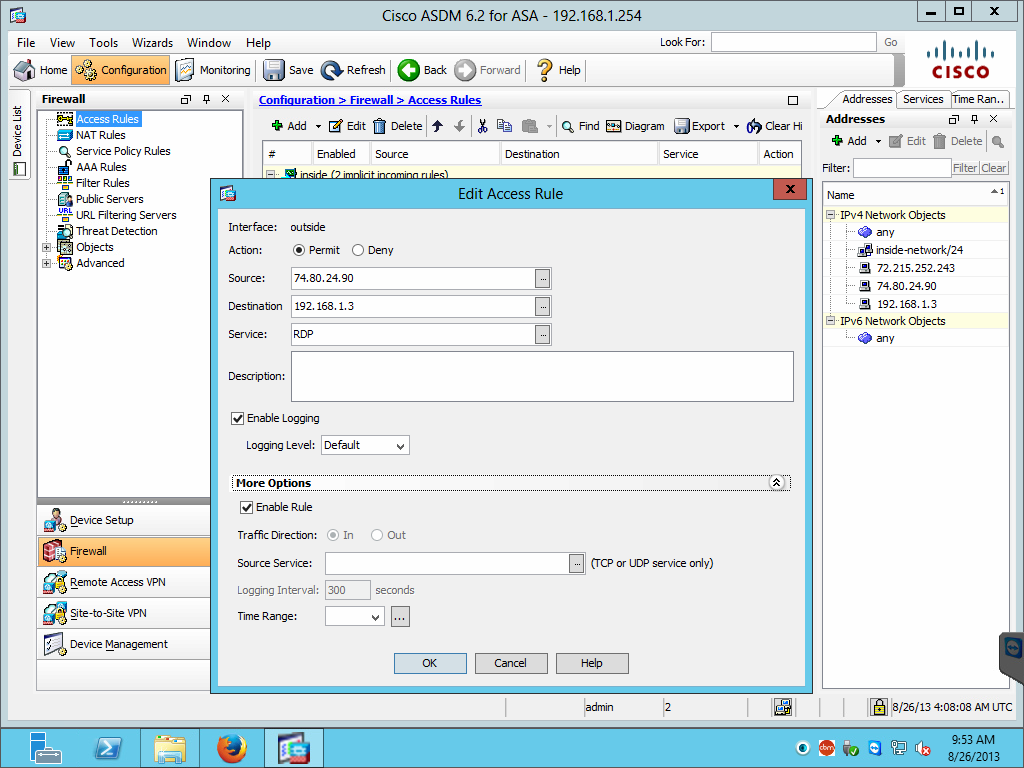
Task: Click the Refresh toolbar icon
Action: click(332, 70)
